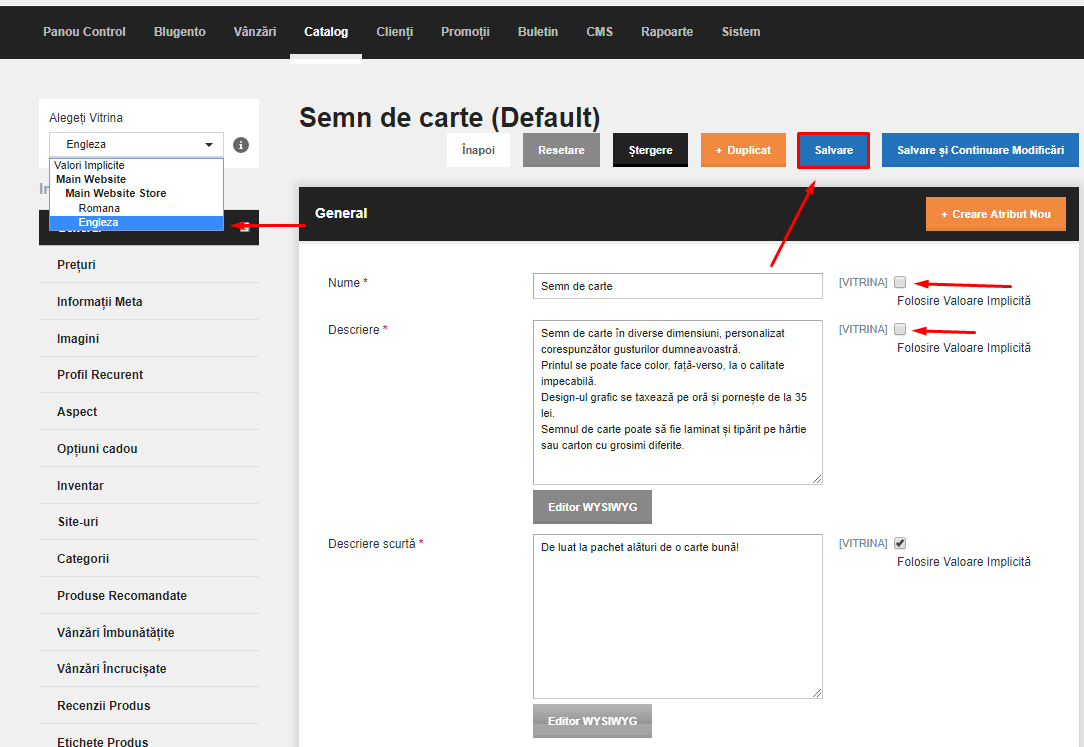This screenshot has width=1084, height=747.
Task: Click + Creare Atribut Nou button
Action: (x=996, y=214)
